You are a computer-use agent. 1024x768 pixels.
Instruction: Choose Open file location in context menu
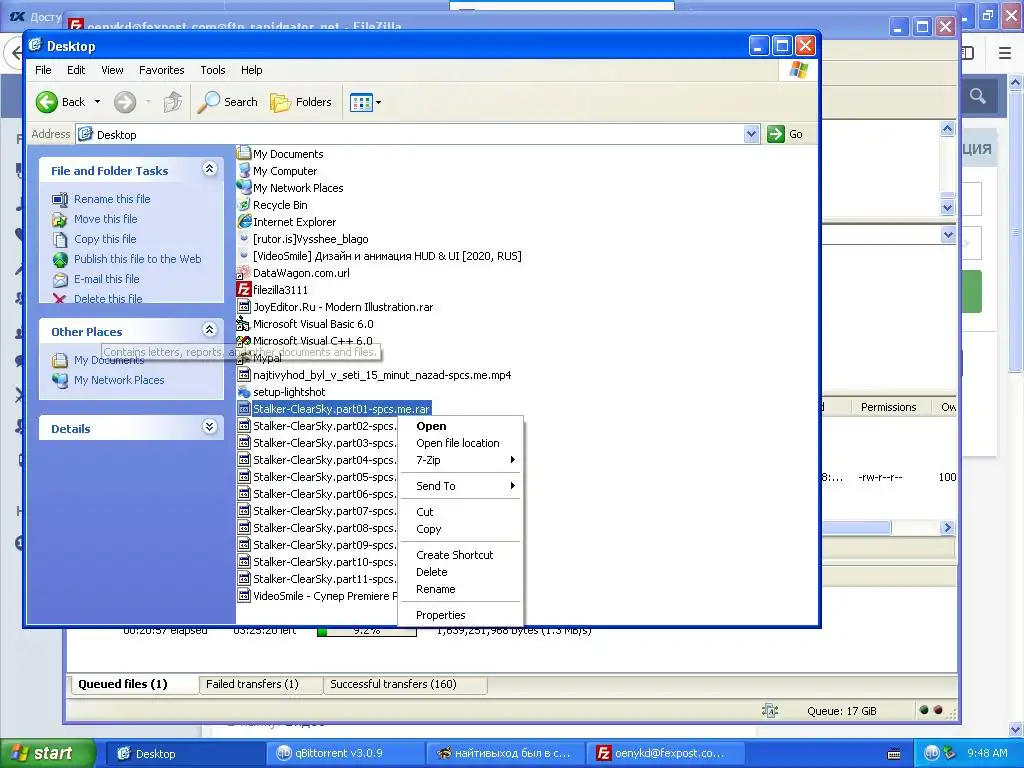(x=460, y=443)
